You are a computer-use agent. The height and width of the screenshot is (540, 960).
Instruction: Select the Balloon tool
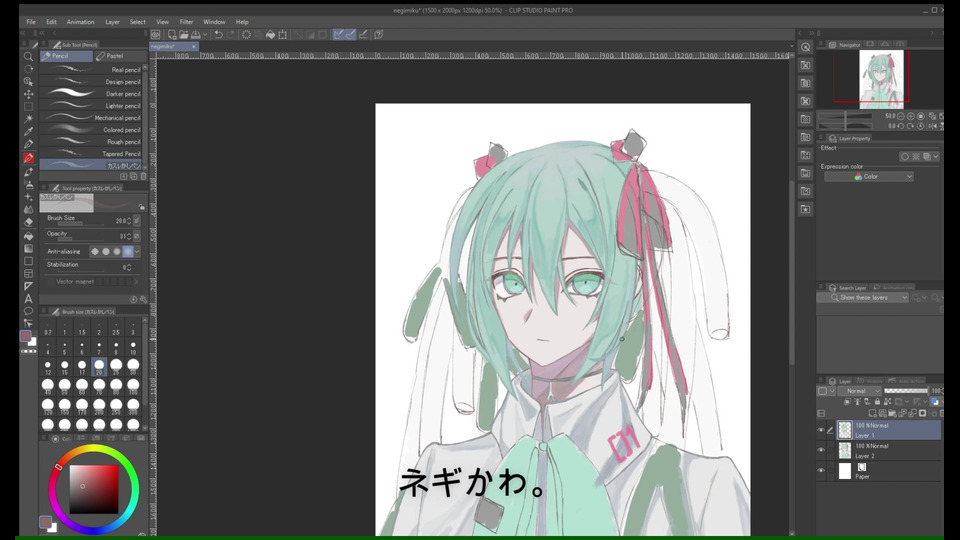point(28,311)
